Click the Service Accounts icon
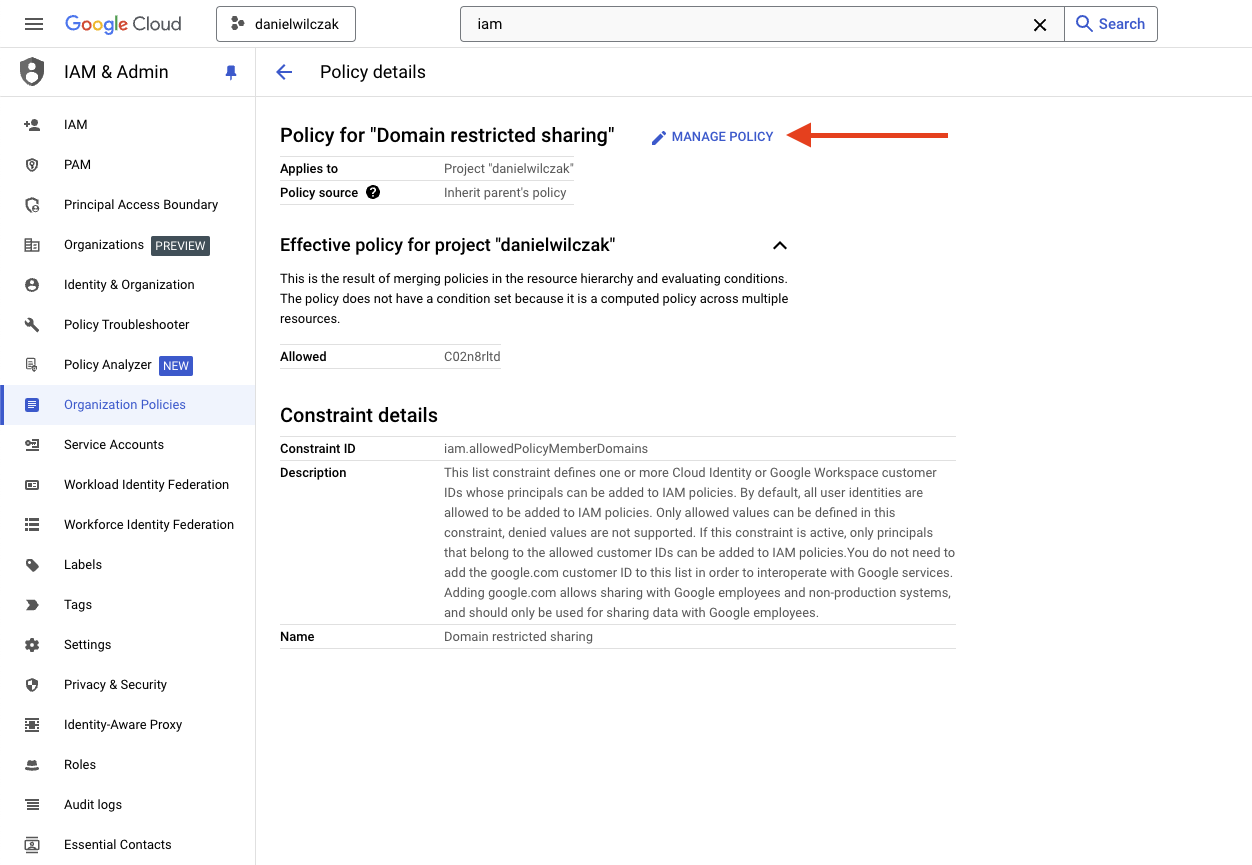 [32, 445]
